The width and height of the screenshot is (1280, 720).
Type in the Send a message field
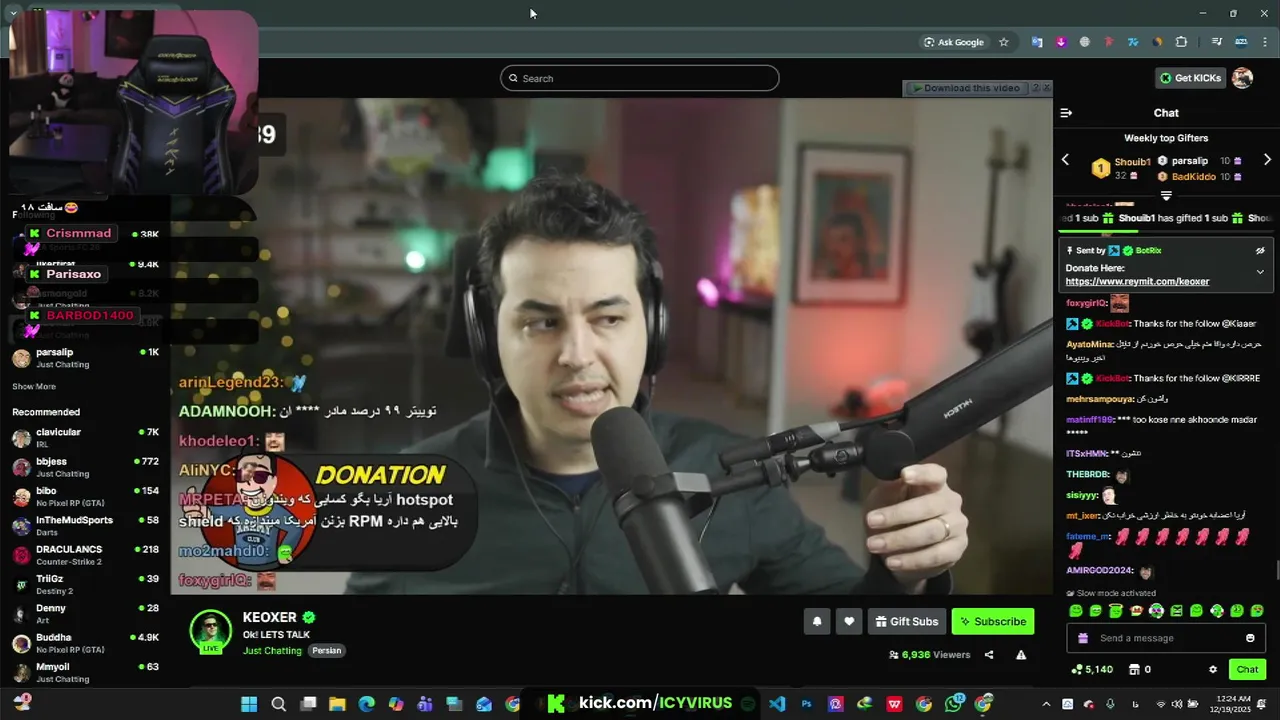pos(1165,638)
